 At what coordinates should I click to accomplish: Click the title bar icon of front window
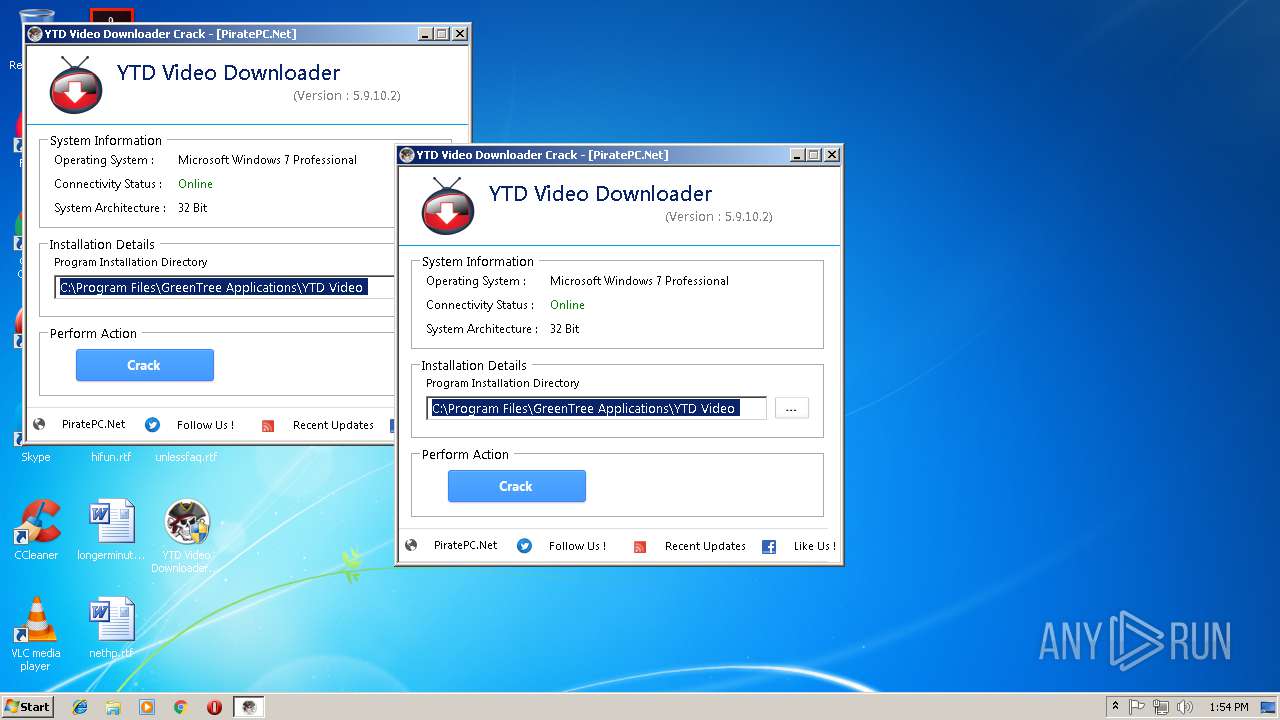406,155
